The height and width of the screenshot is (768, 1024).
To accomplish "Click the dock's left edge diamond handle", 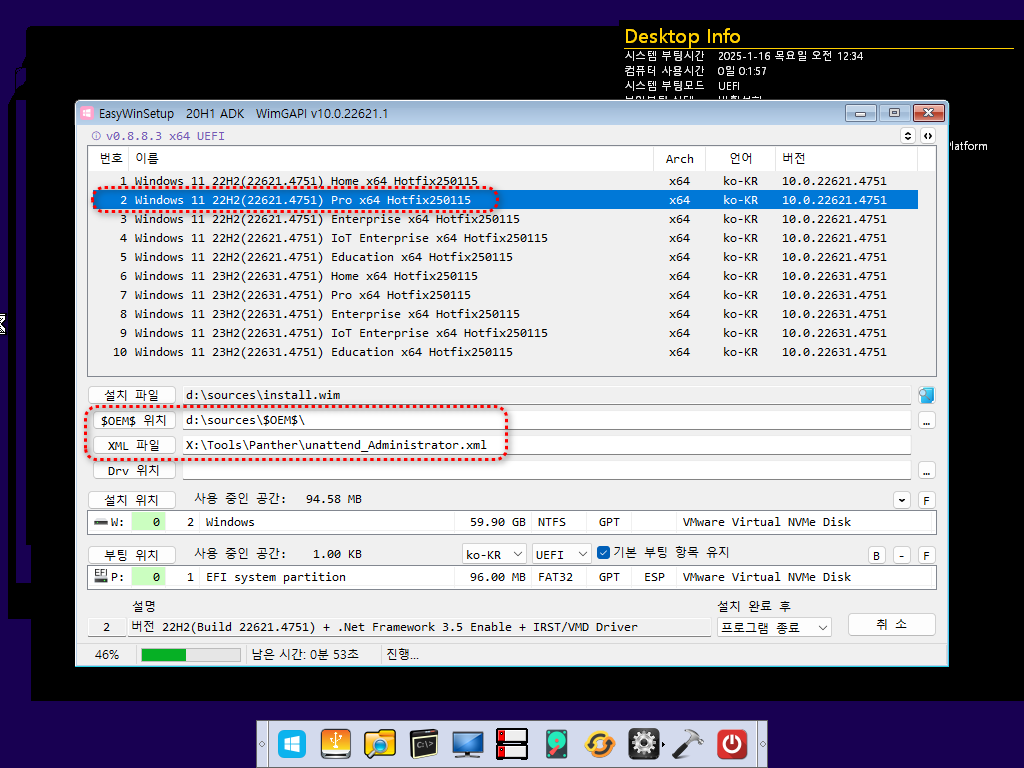I will click(x=263, y=744).
